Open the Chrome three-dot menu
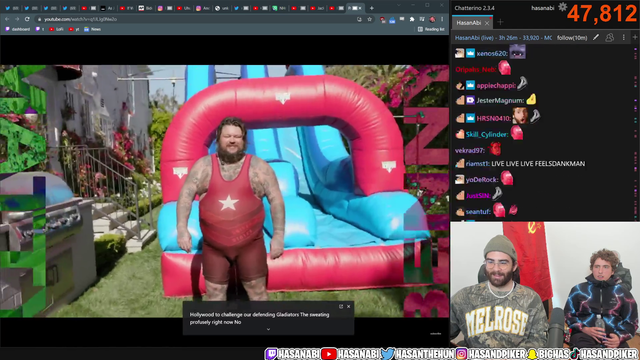 pyautogui.click(x=442, y=19)
